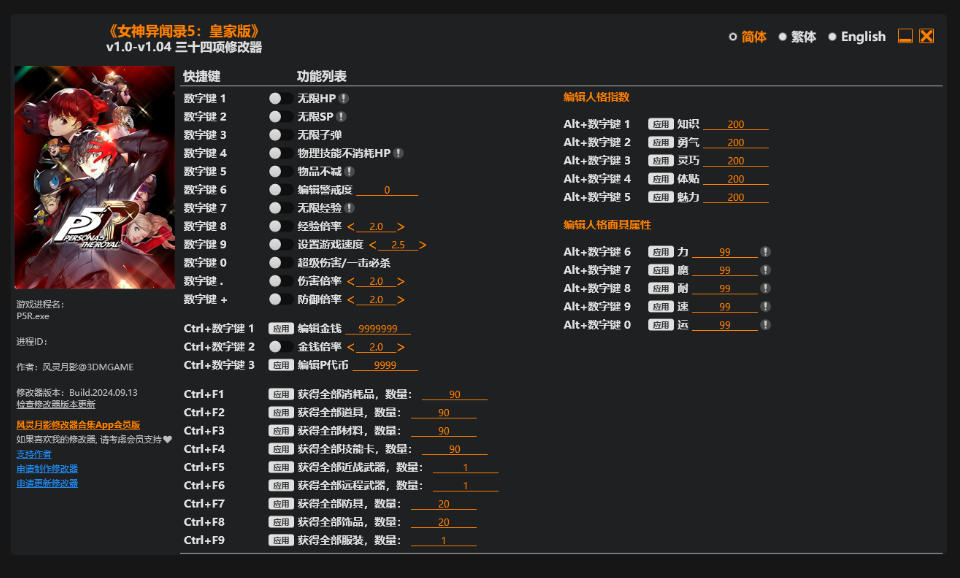960x578 pixels.
Task: Toggle 无限HP on
Action: tap(280, 98)
